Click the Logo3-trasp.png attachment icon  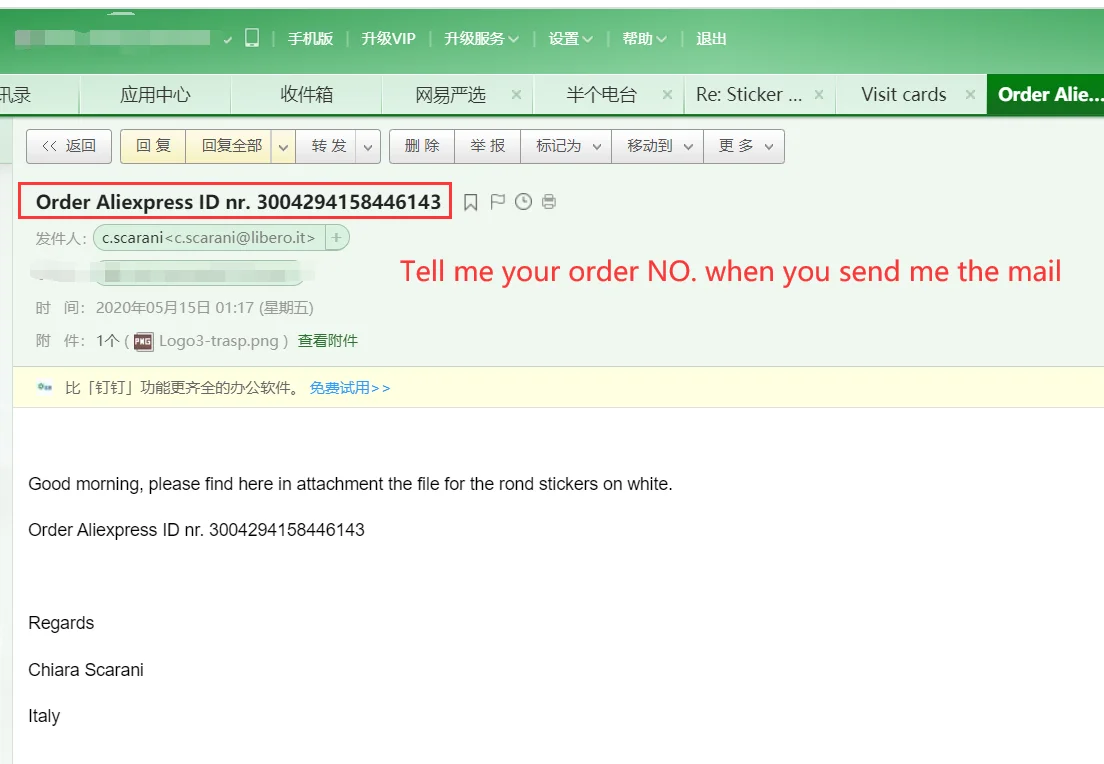143,342
